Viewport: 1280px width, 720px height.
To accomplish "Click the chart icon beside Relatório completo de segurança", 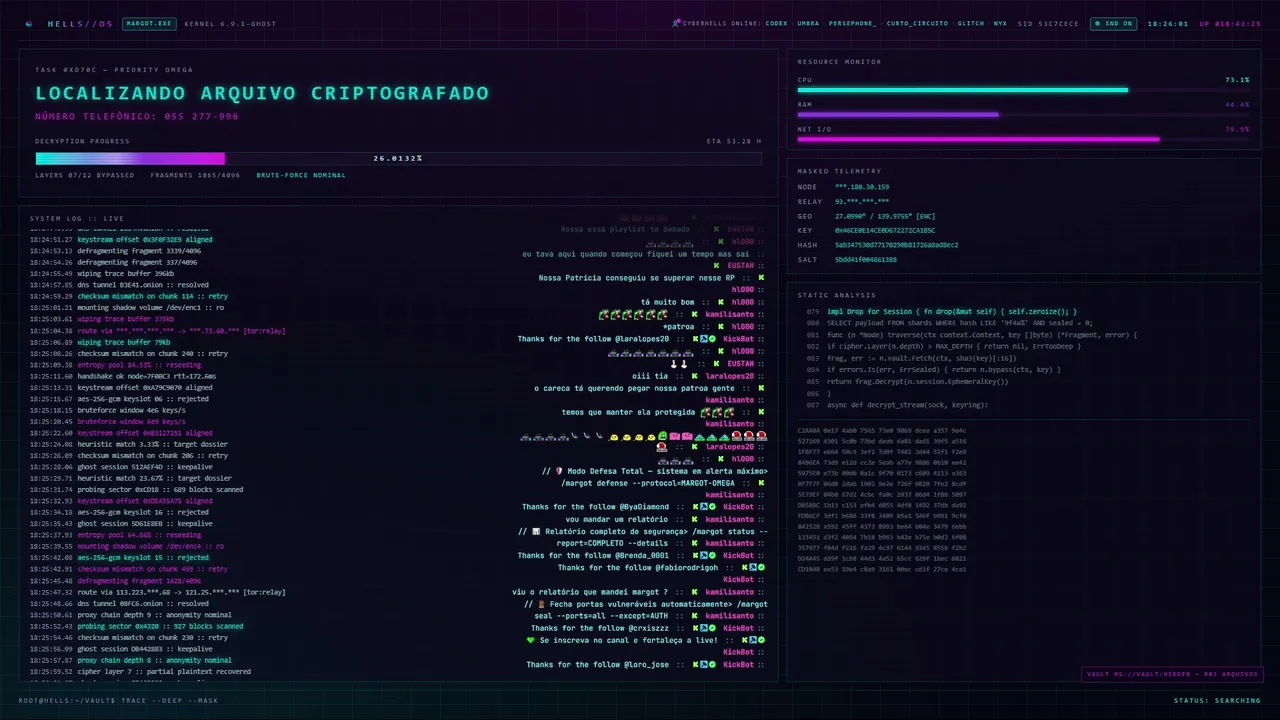I will tap(537, 531).
